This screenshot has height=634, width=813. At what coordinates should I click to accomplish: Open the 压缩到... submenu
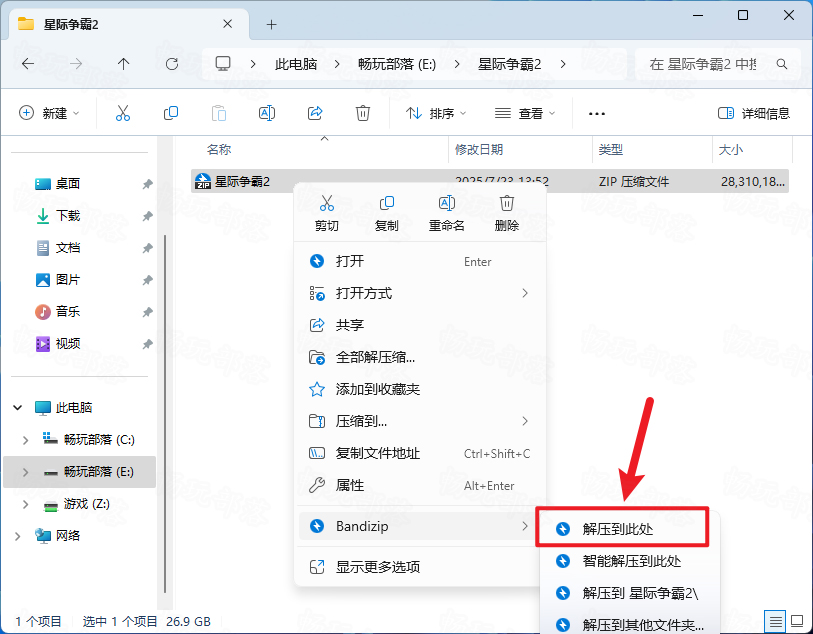420,421
